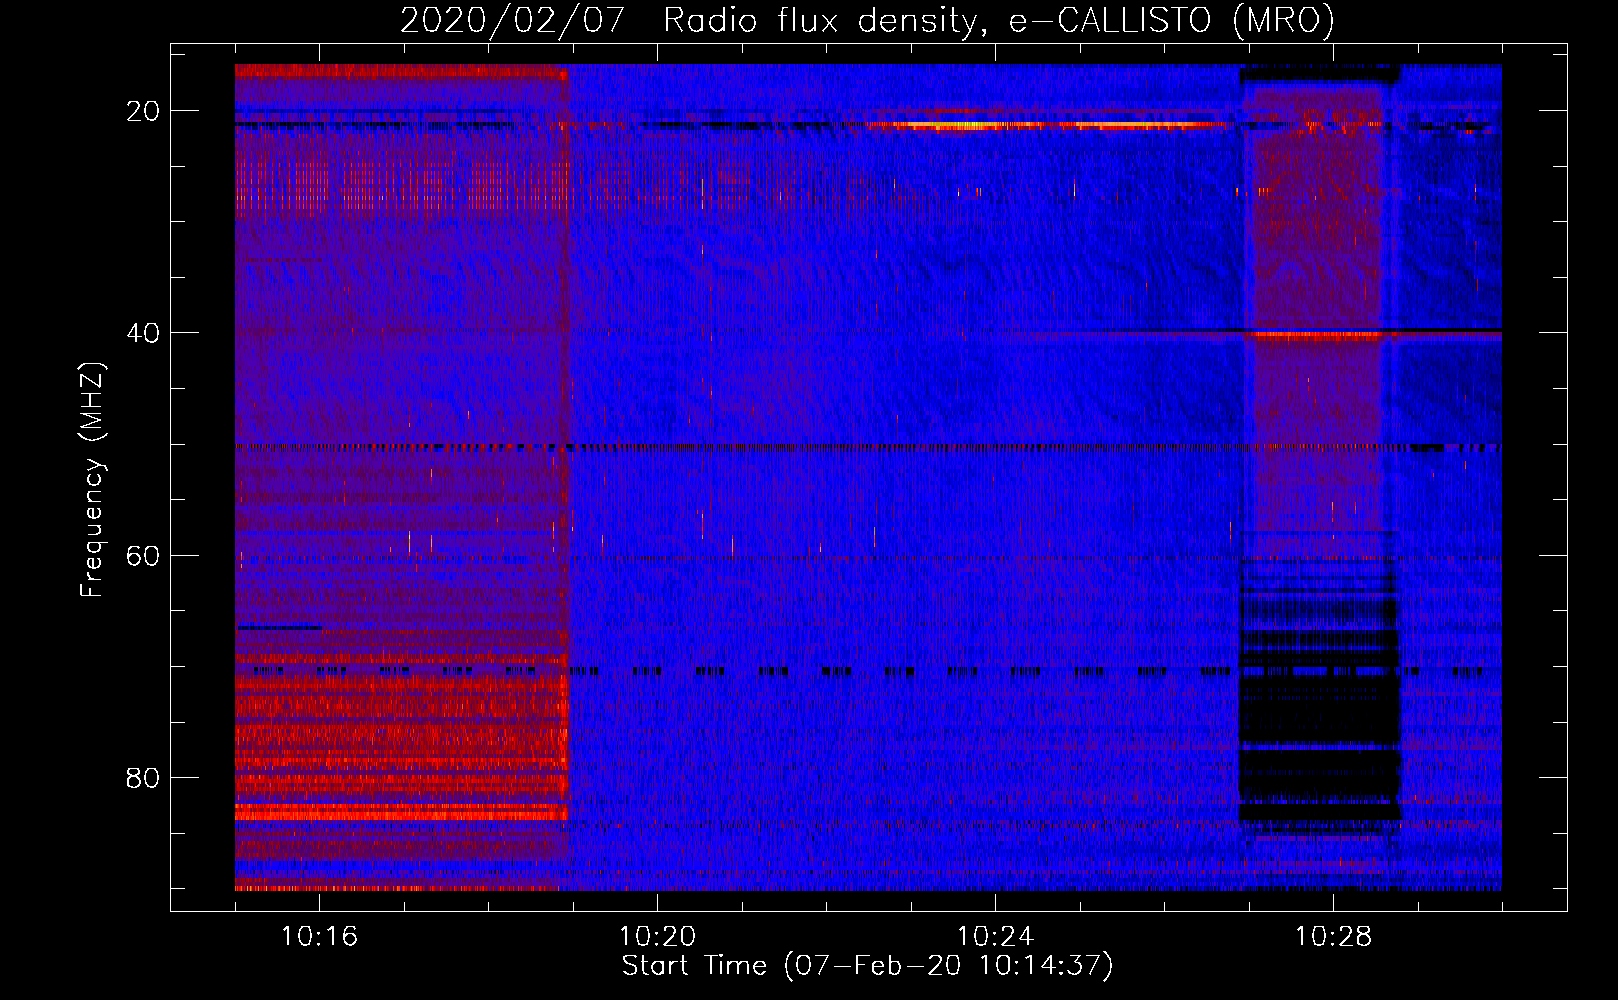The height and width of the screenshot is (1000, 1618).
Task: Click the '40' frequency tick label
Action: [x=144, y=333]
